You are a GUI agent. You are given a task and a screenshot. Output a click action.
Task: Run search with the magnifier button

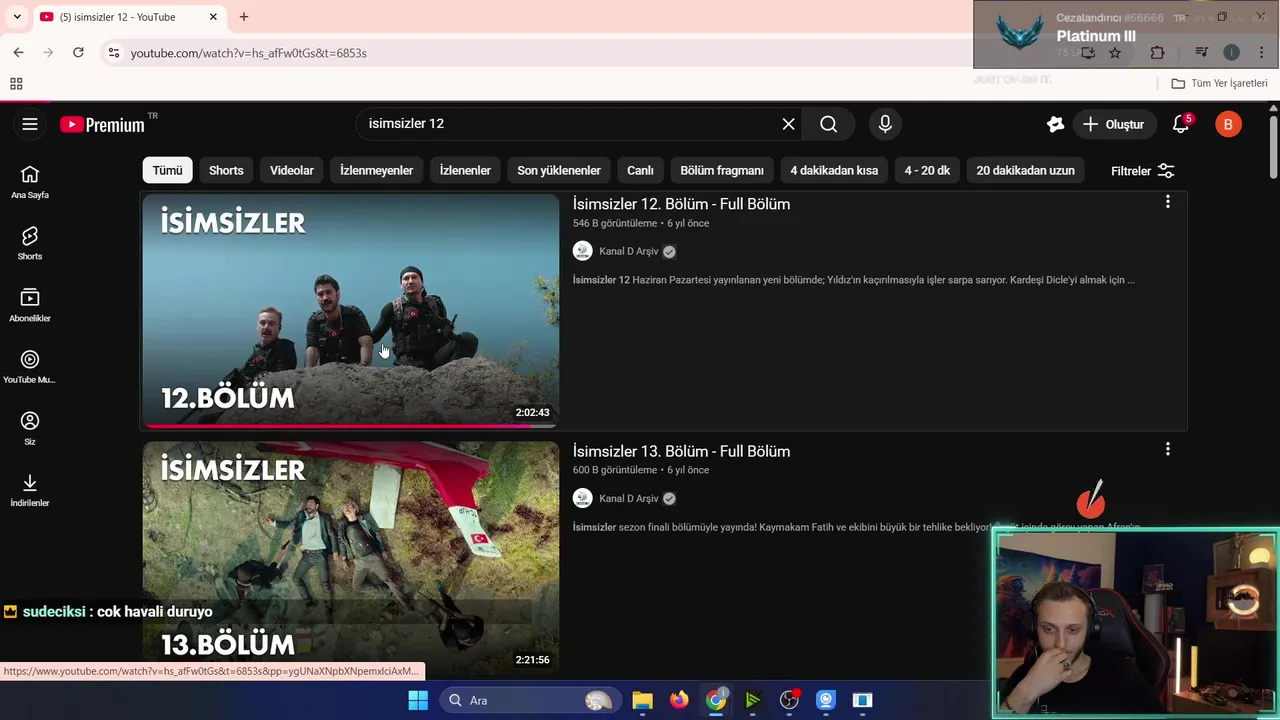[x=829, y=124]
